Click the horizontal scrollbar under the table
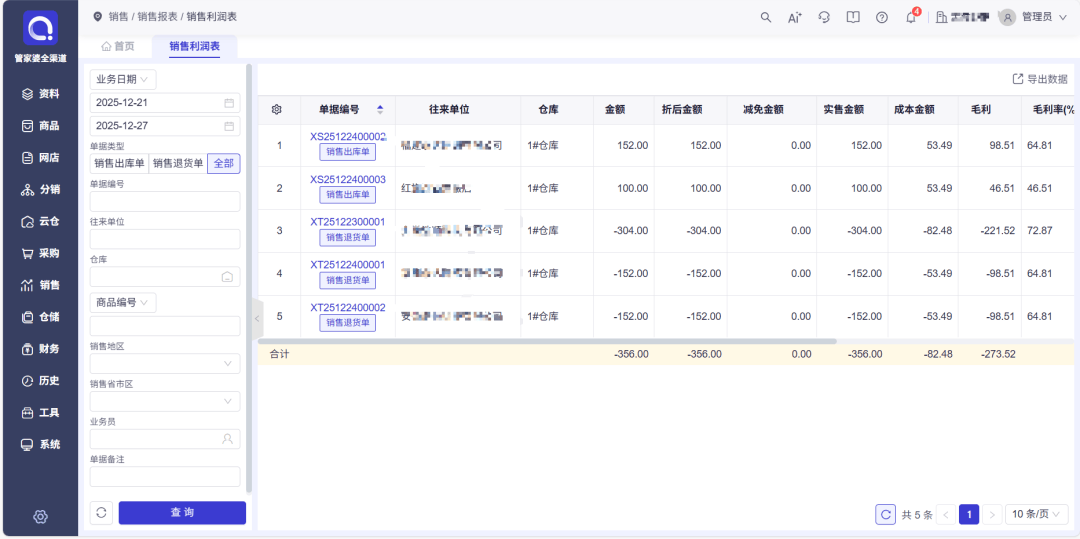1080x539 pixels. point(550,341)
